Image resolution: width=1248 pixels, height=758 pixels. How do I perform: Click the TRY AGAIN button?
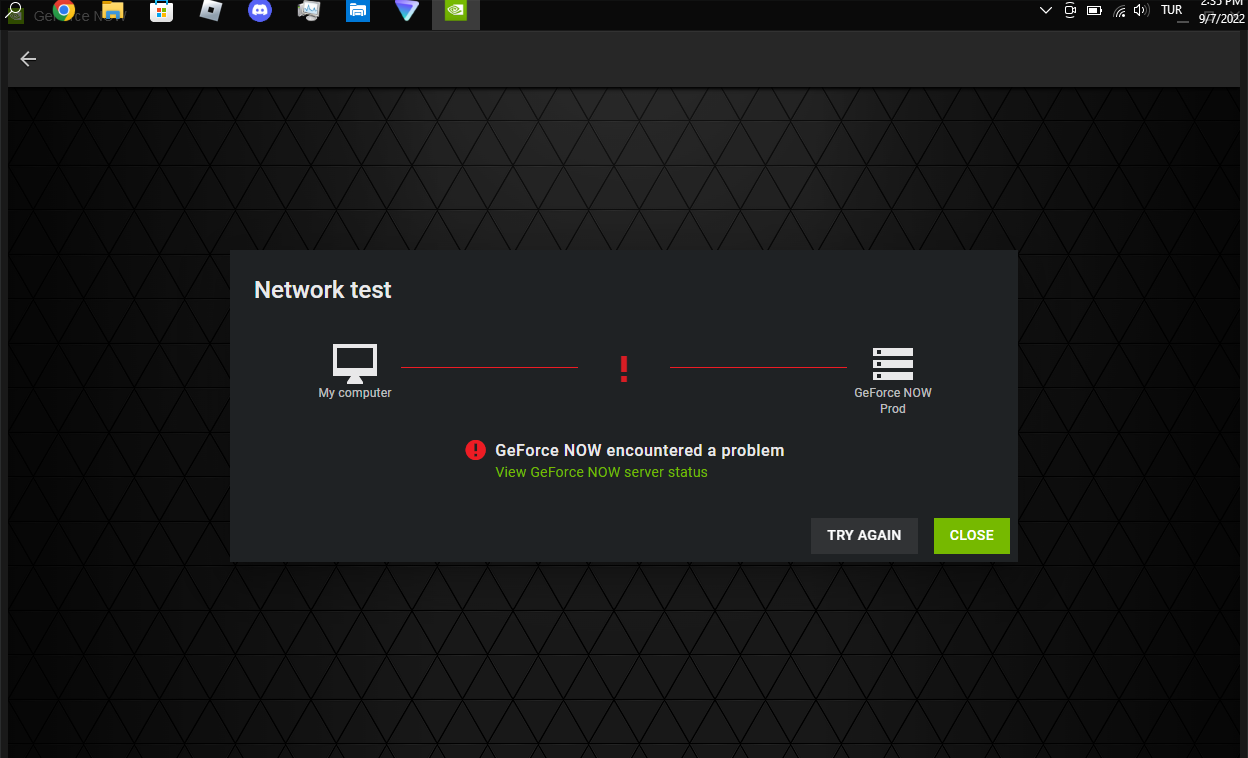click(864, 535)
